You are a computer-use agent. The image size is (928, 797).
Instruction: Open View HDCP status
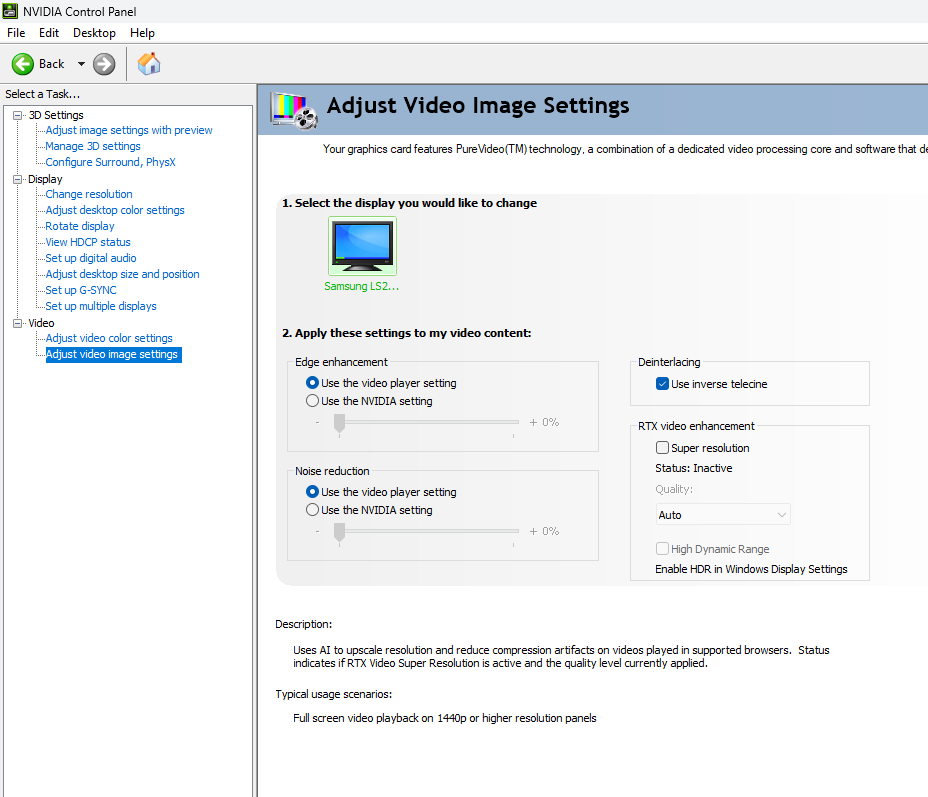88,242
